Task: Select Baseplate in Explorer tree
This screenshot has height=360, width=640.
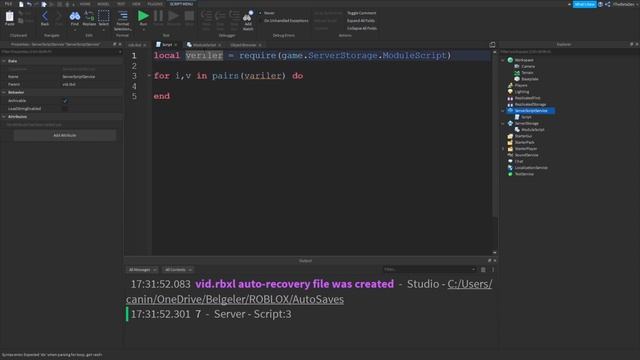Action: (529, 79)
